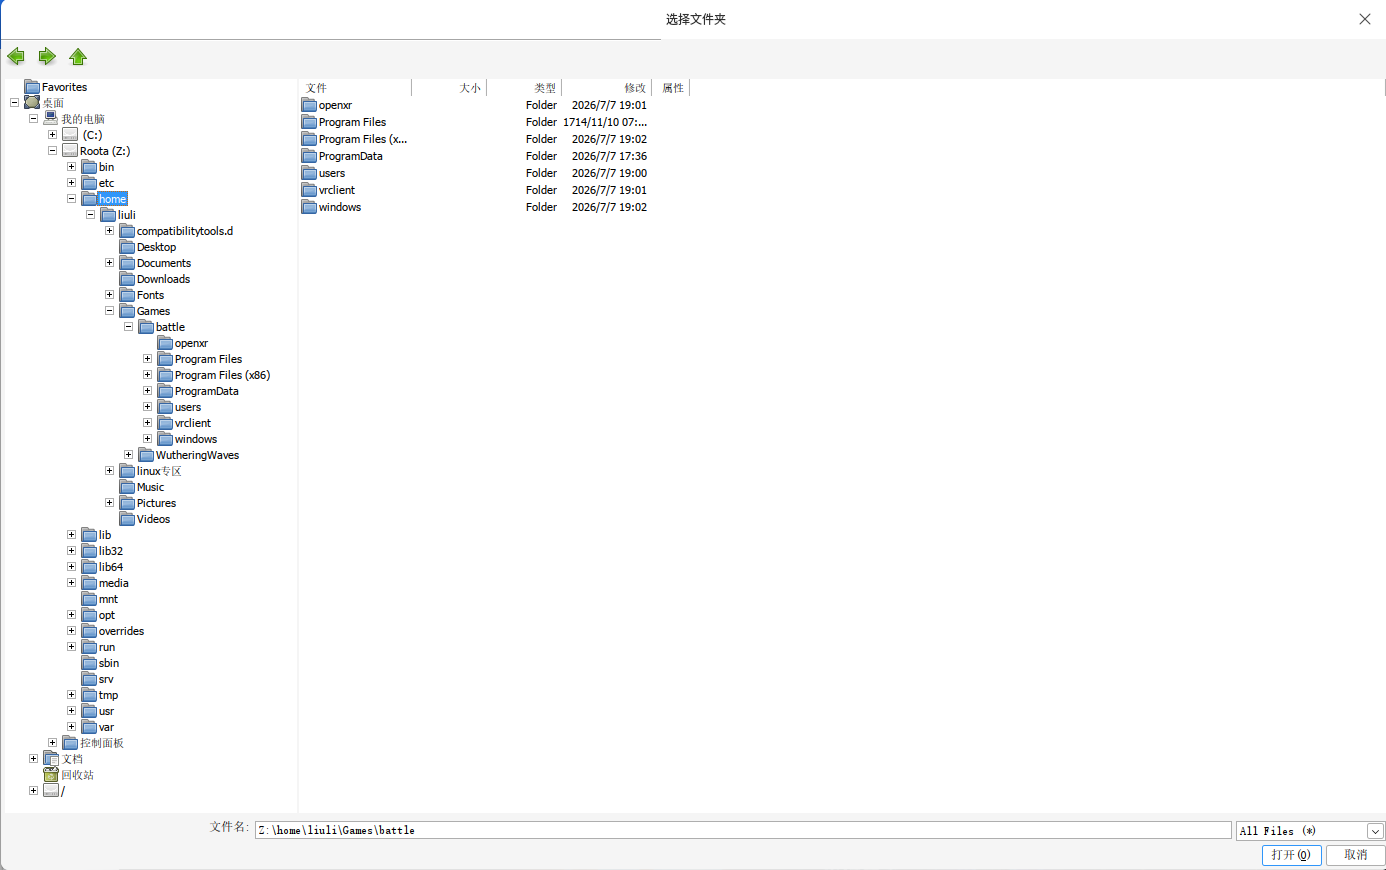Click the windows folder icon in the file list
This screenshot has height=870, width=1386.
pos(310,207)
